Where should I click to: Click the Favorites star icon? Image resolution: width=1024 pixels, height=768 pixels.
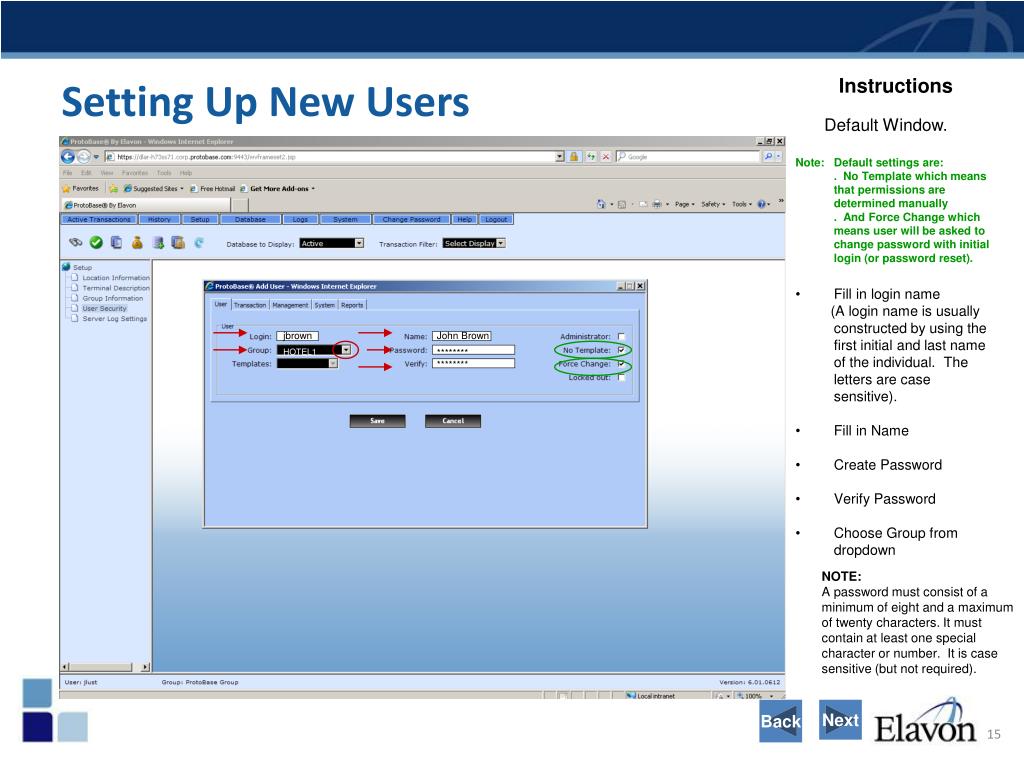(x=66, y=189)
